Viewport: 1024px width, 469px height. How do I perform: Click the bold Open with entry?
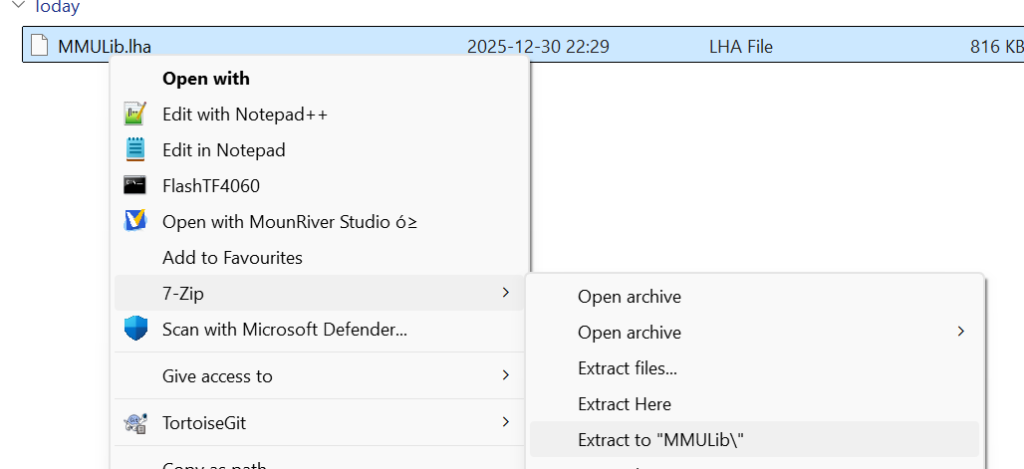(206, 78)
